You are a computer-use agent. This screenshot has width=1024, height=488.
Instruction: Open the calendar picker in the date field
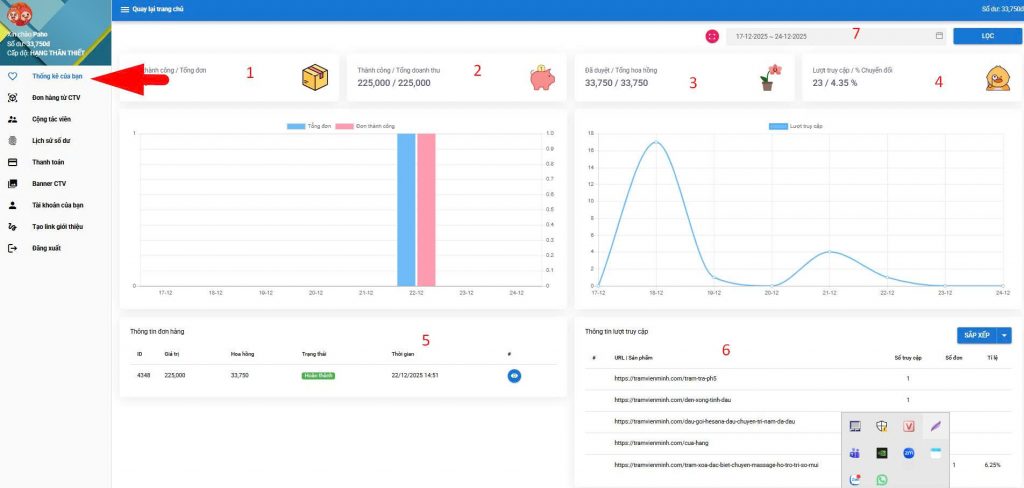click(938, 36)
